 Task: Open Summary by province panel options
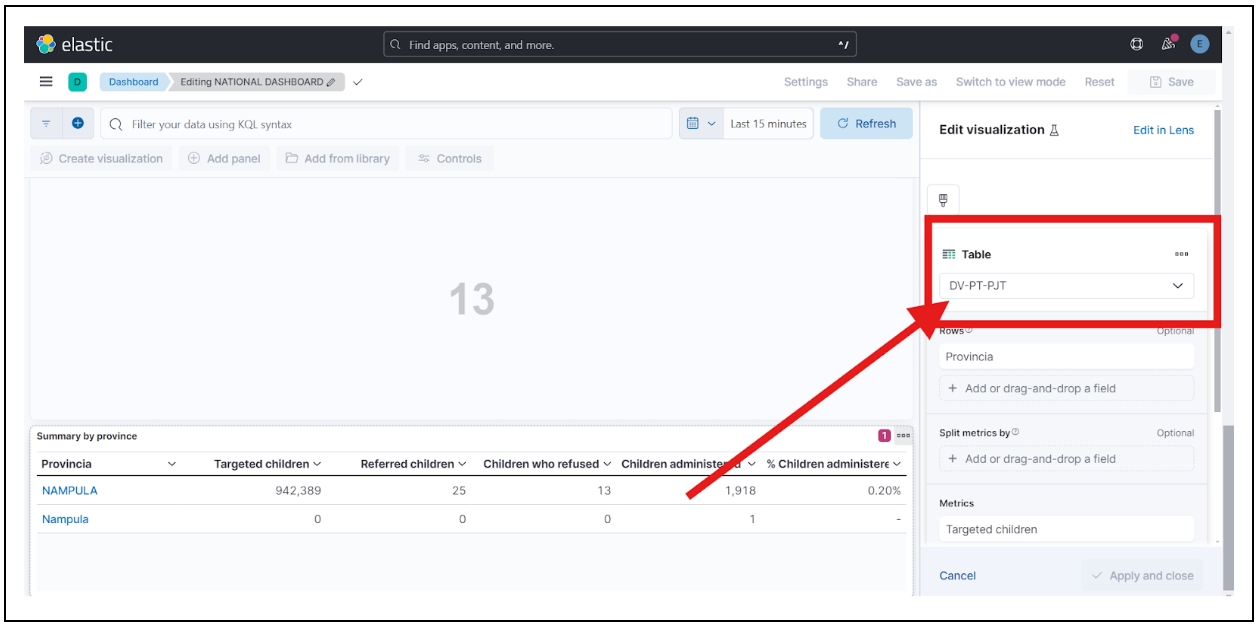tap(904, 436)
